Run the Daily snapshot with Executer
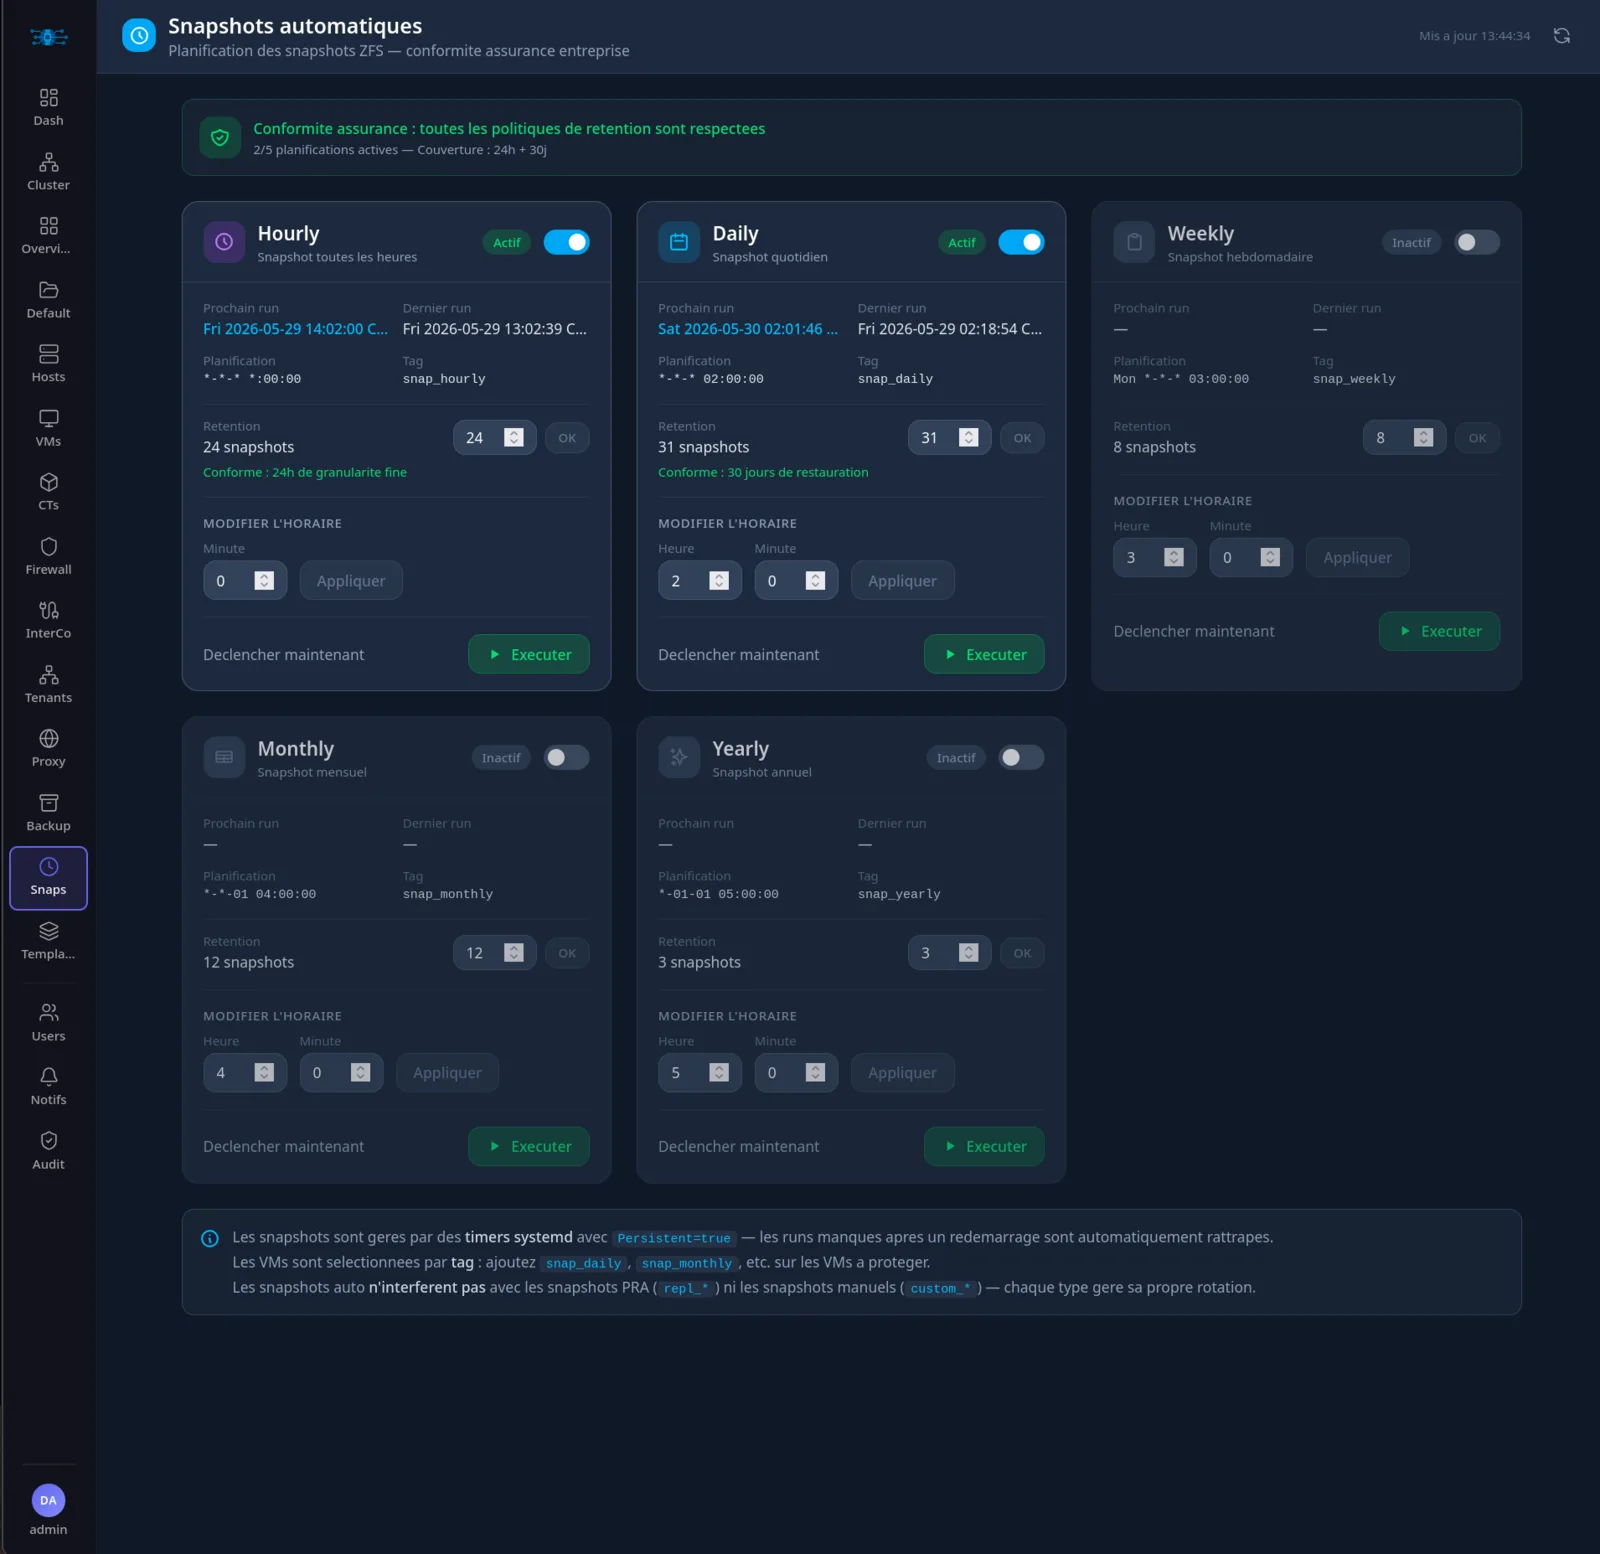The width and height of the screenshot is (1600, 1554). pyautogui.click(x=984, y=654)
